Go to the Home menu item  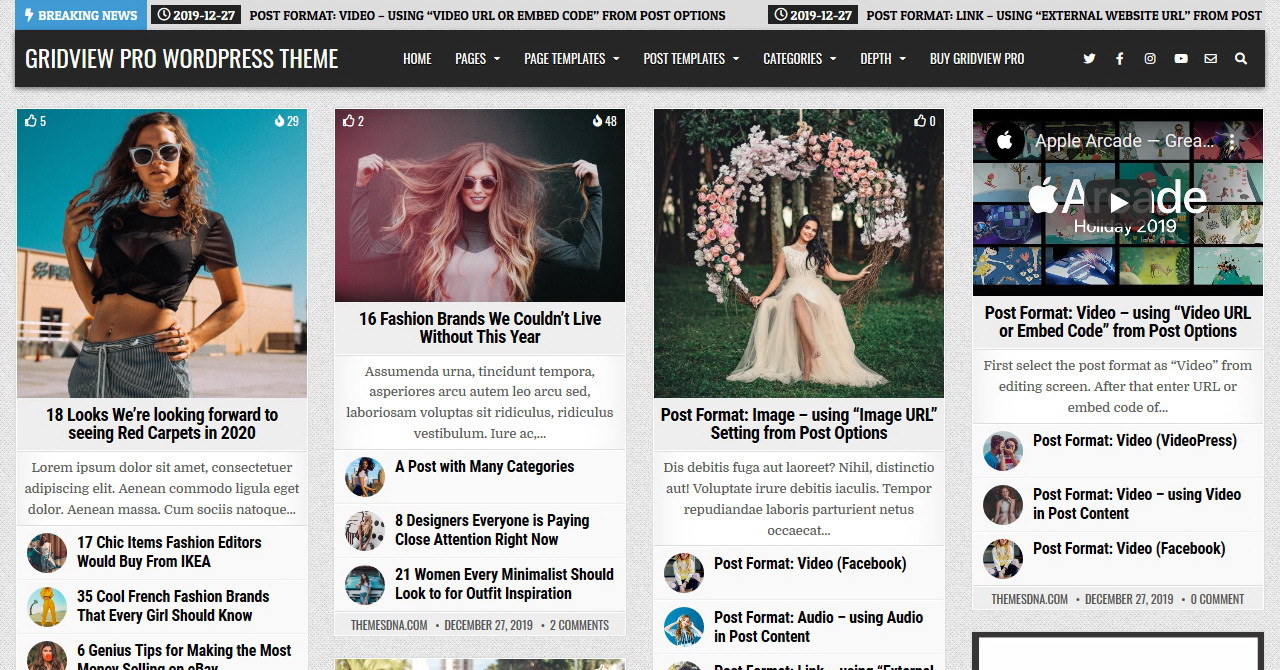point(417,59)
